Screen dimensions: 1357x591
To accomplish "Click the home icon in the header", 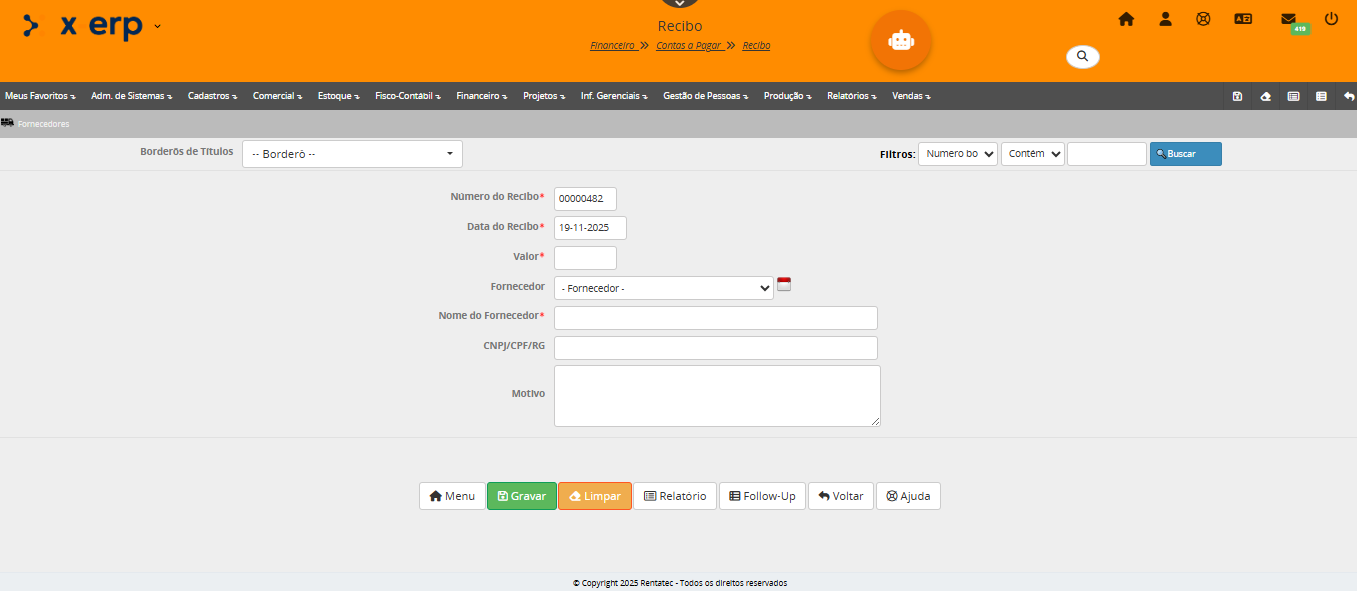I will pyautogui.click(x=1126, y=19).
